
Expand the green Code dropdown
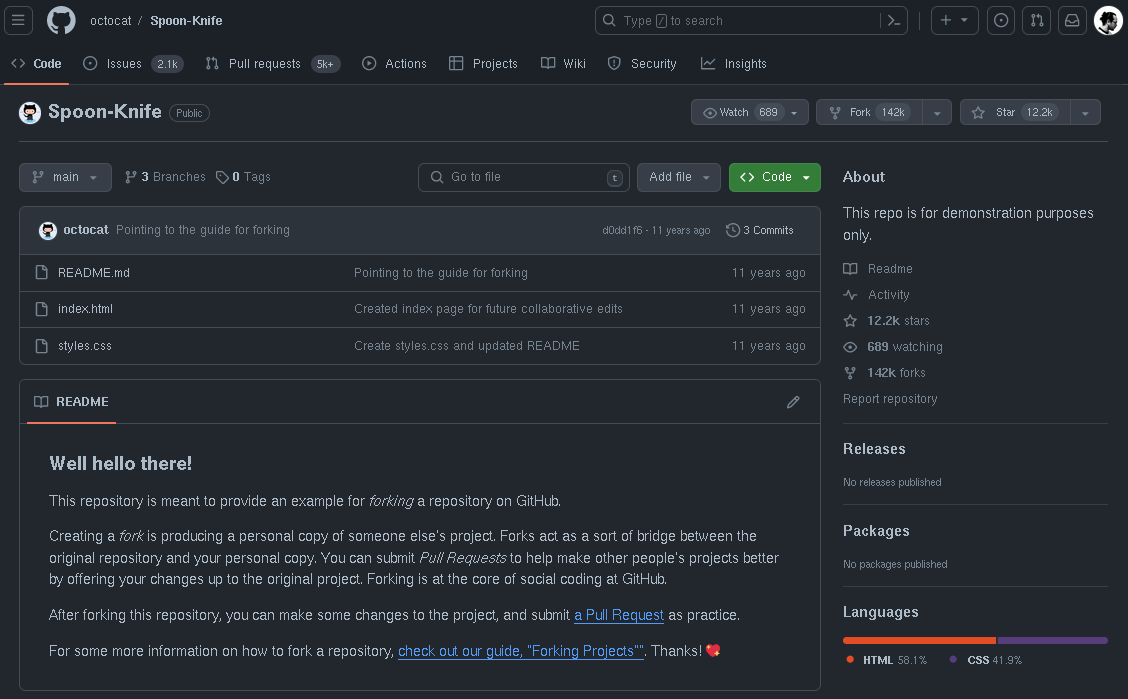pyautogui.click(x=775, y=177)
